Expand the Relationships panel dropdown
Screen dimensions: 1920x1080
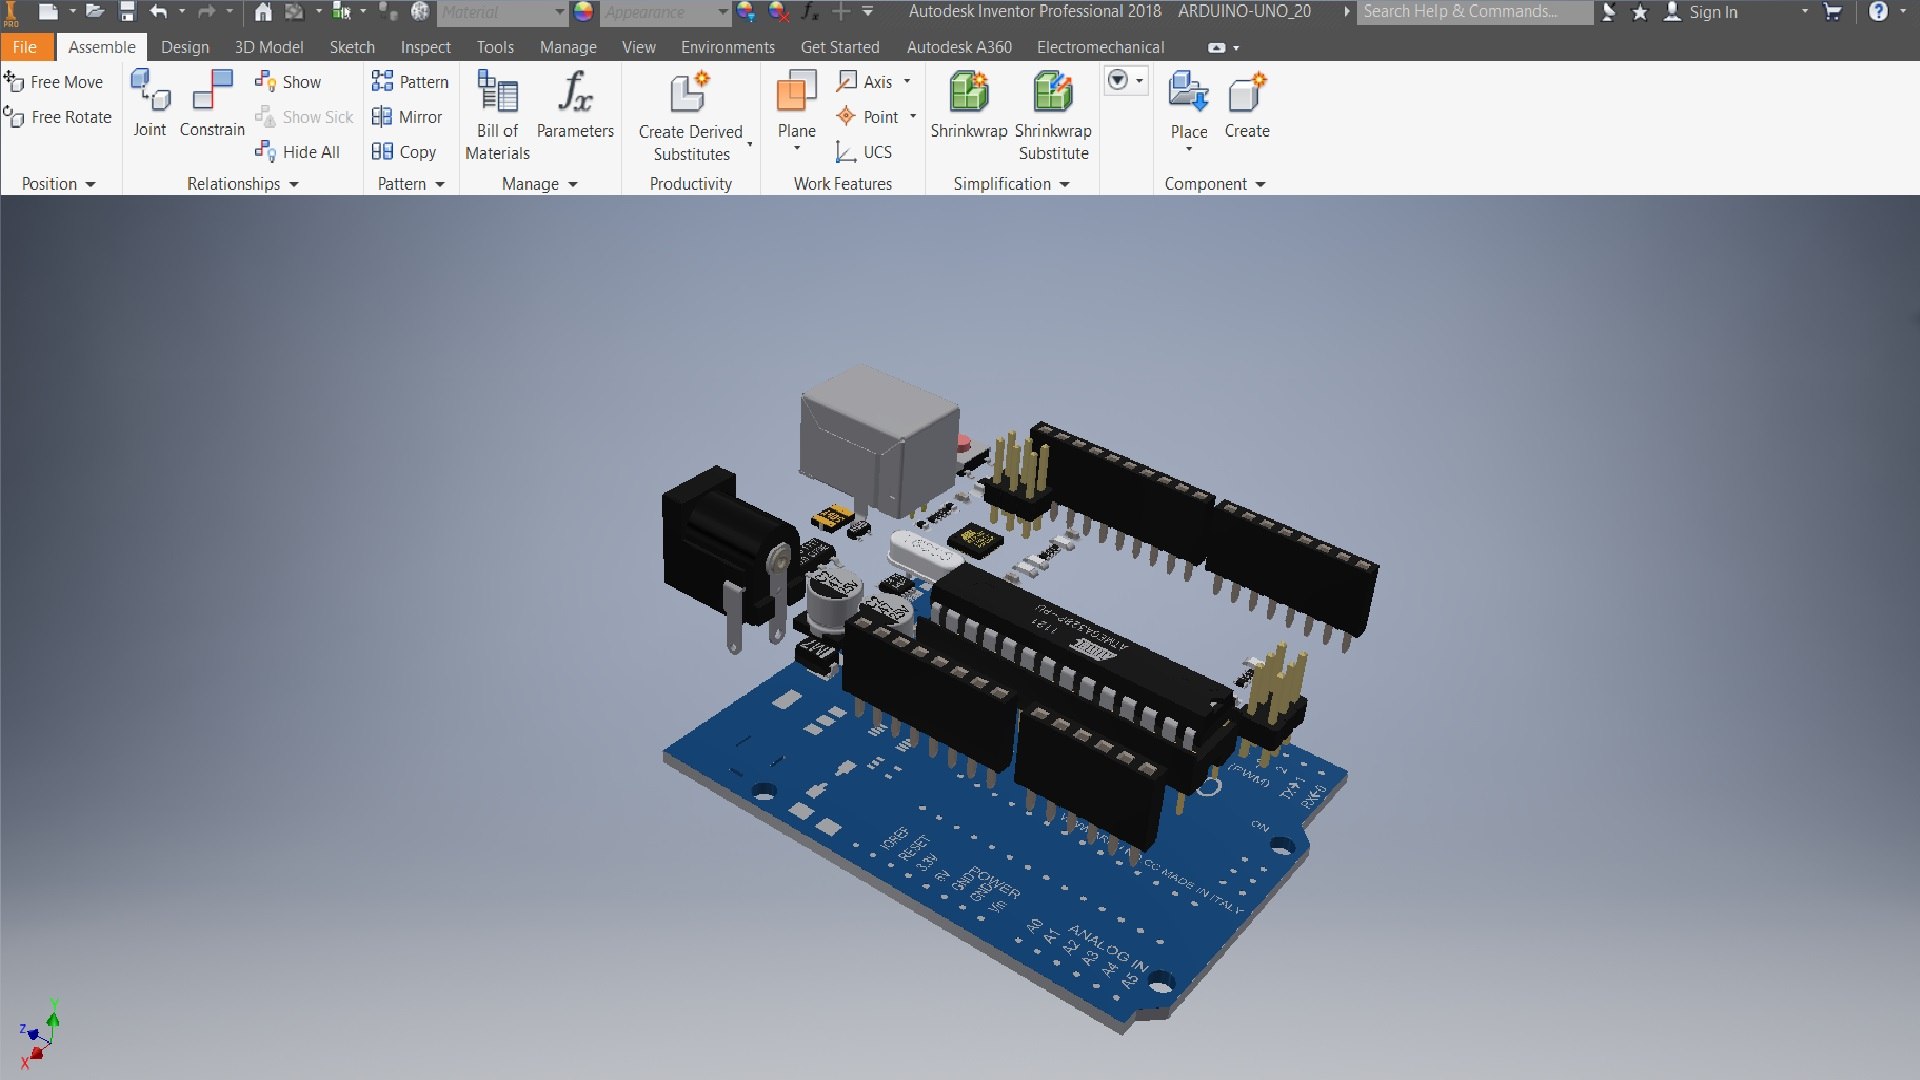[243, 184]
